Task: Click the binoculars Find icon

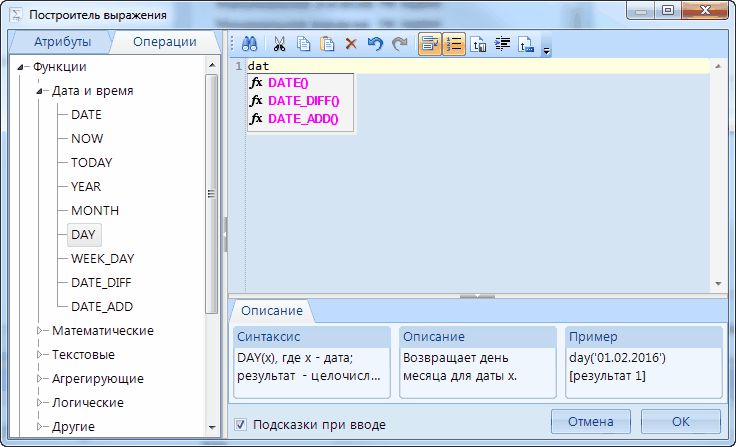Action: [x=250, y=43]
